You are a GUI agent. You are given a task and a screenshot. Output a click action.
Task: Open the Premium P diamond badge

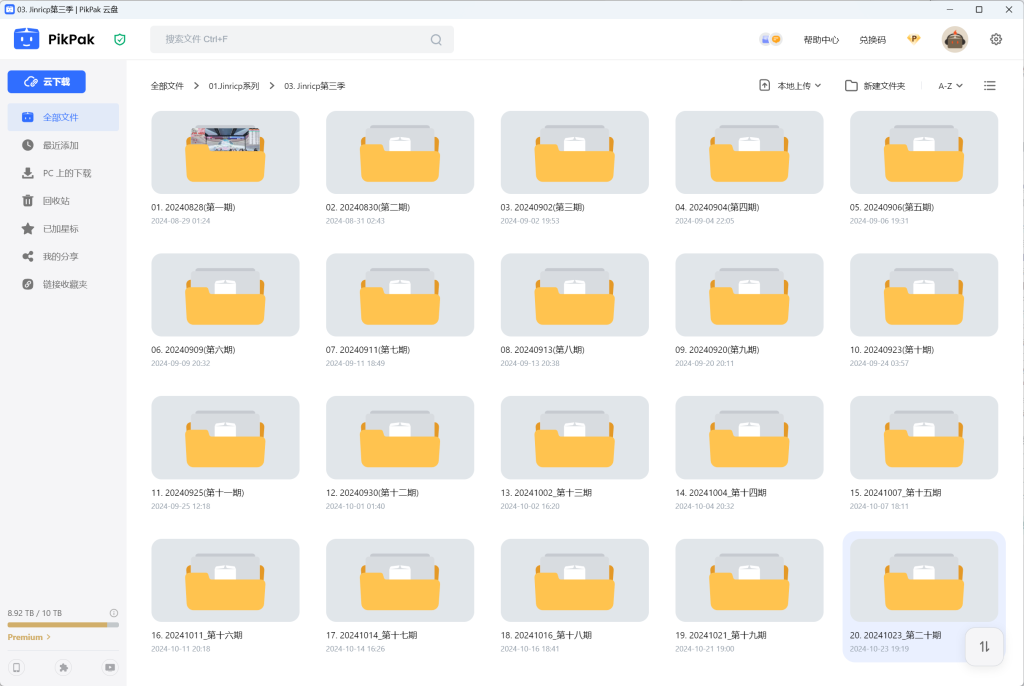click(x=913, y=38)
